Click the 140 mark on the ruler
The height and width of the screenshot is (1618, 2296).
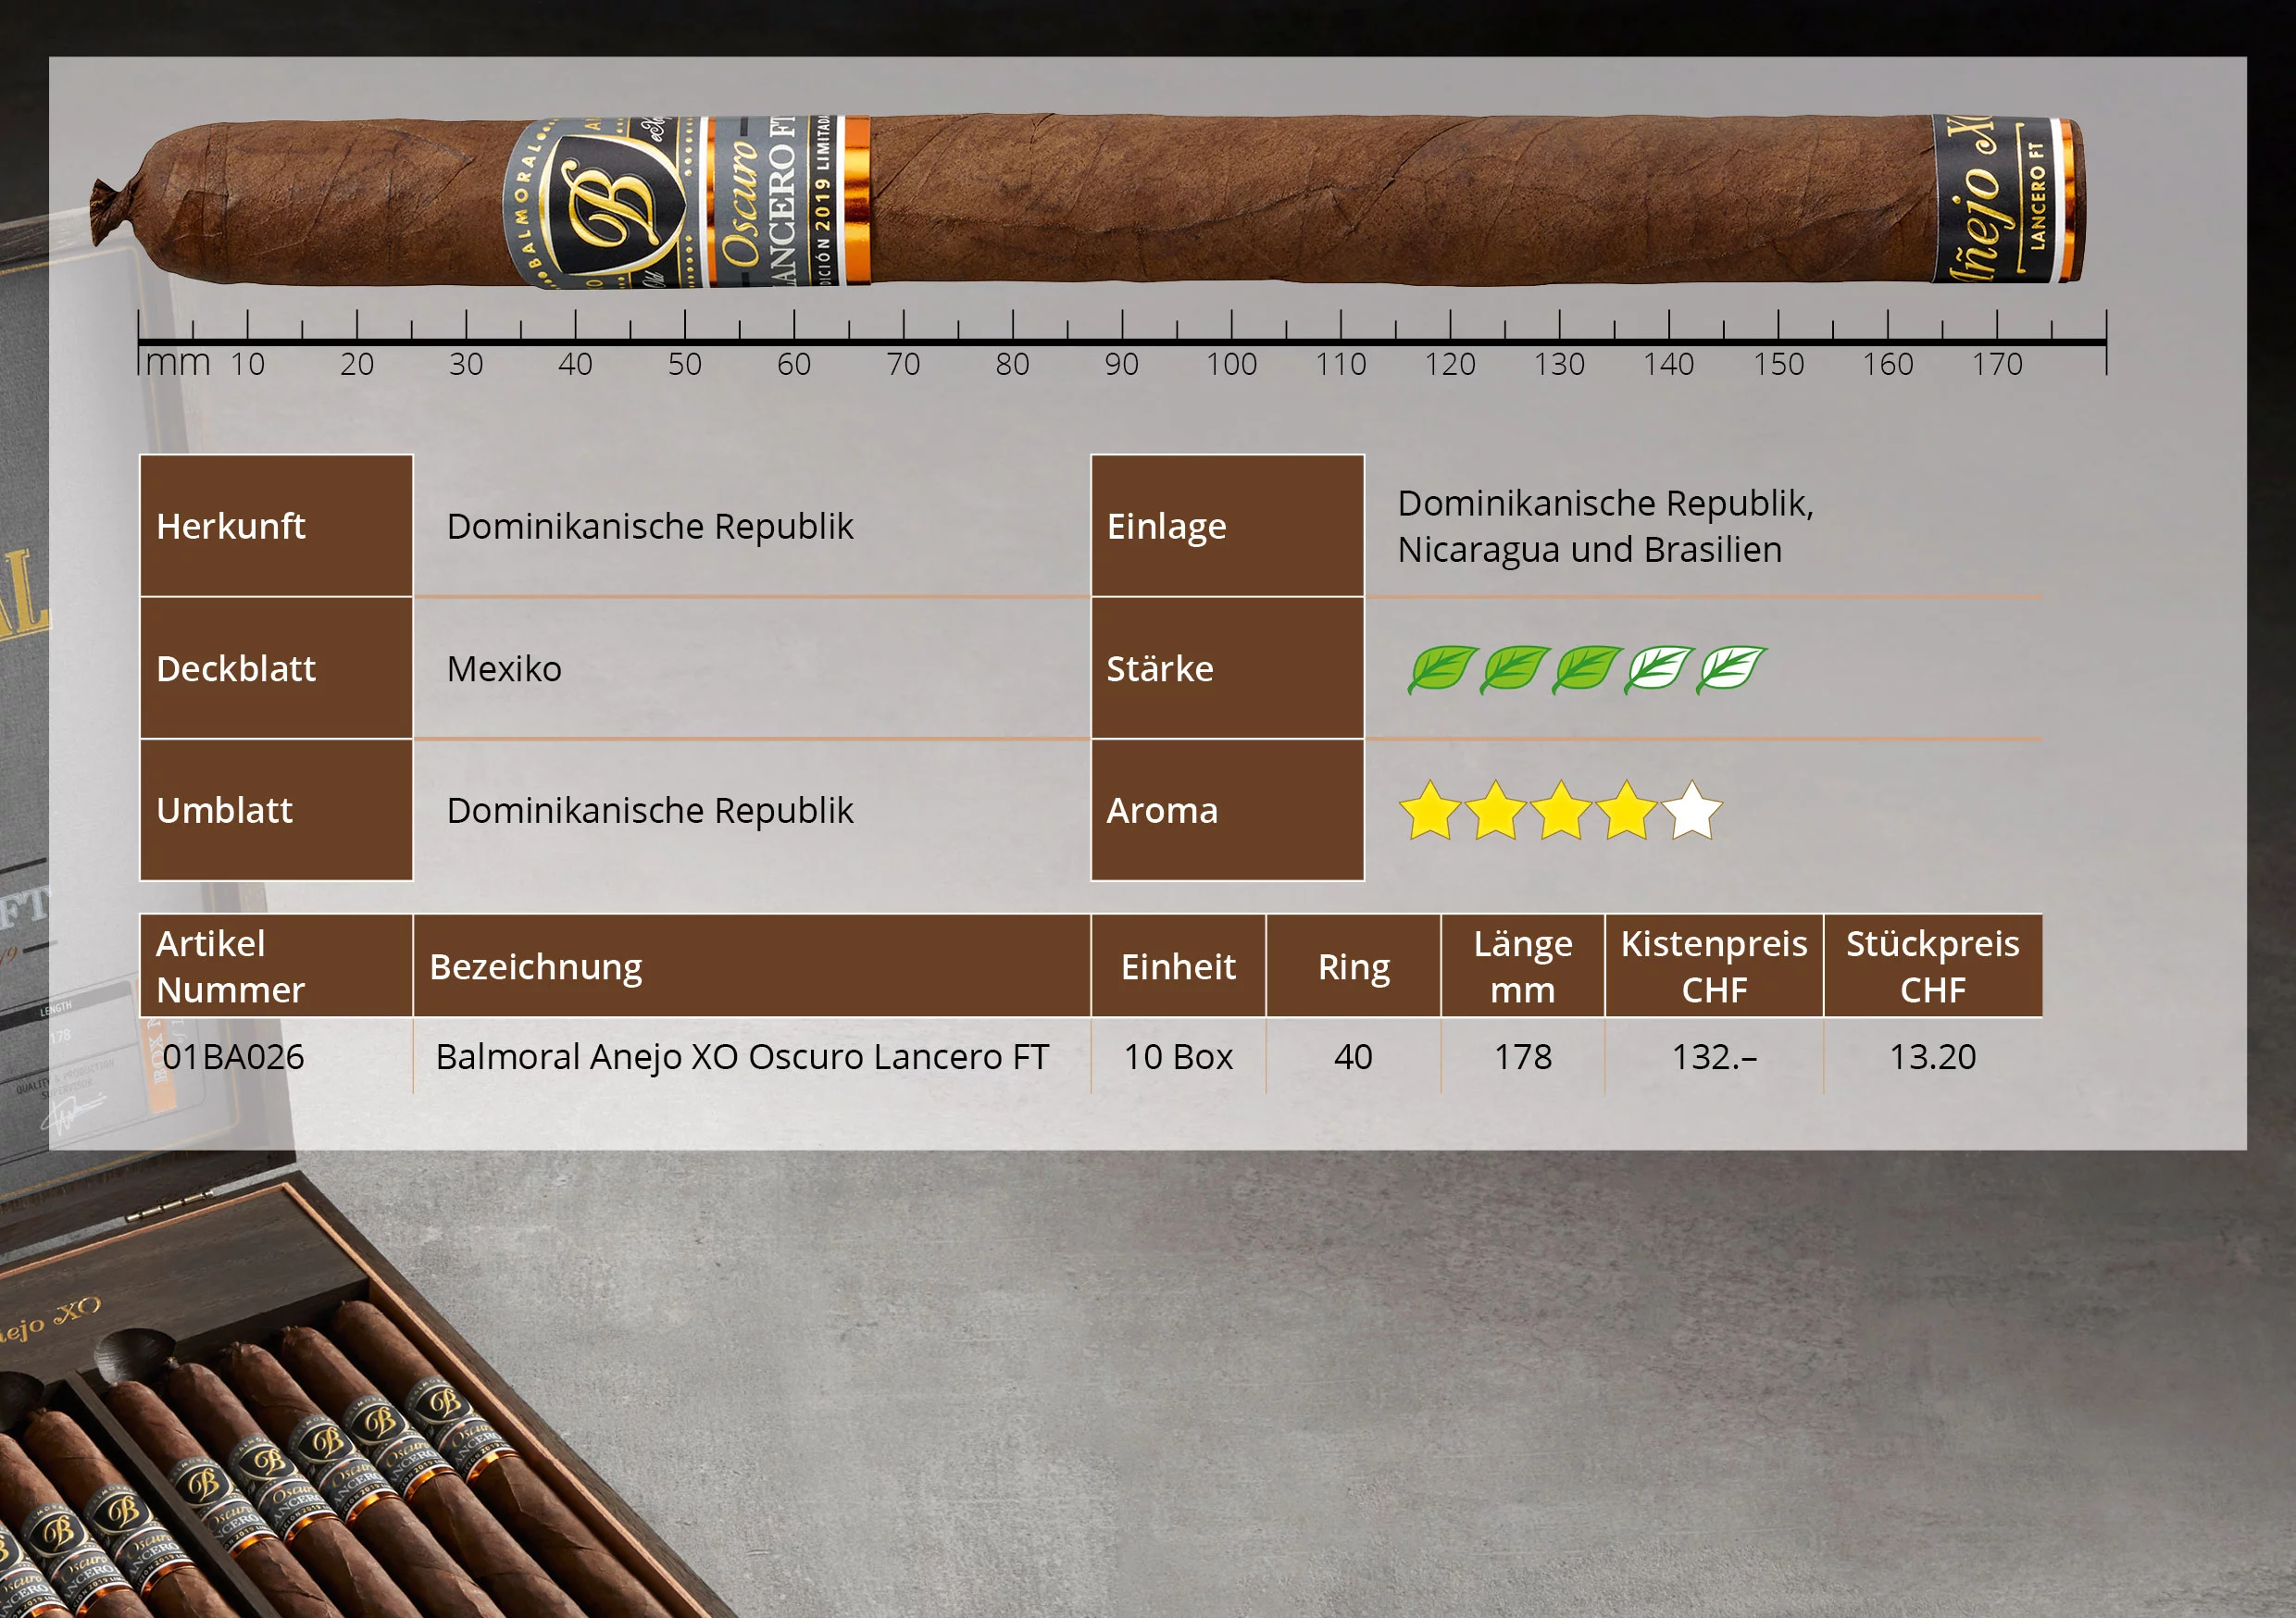(1669, 364)
